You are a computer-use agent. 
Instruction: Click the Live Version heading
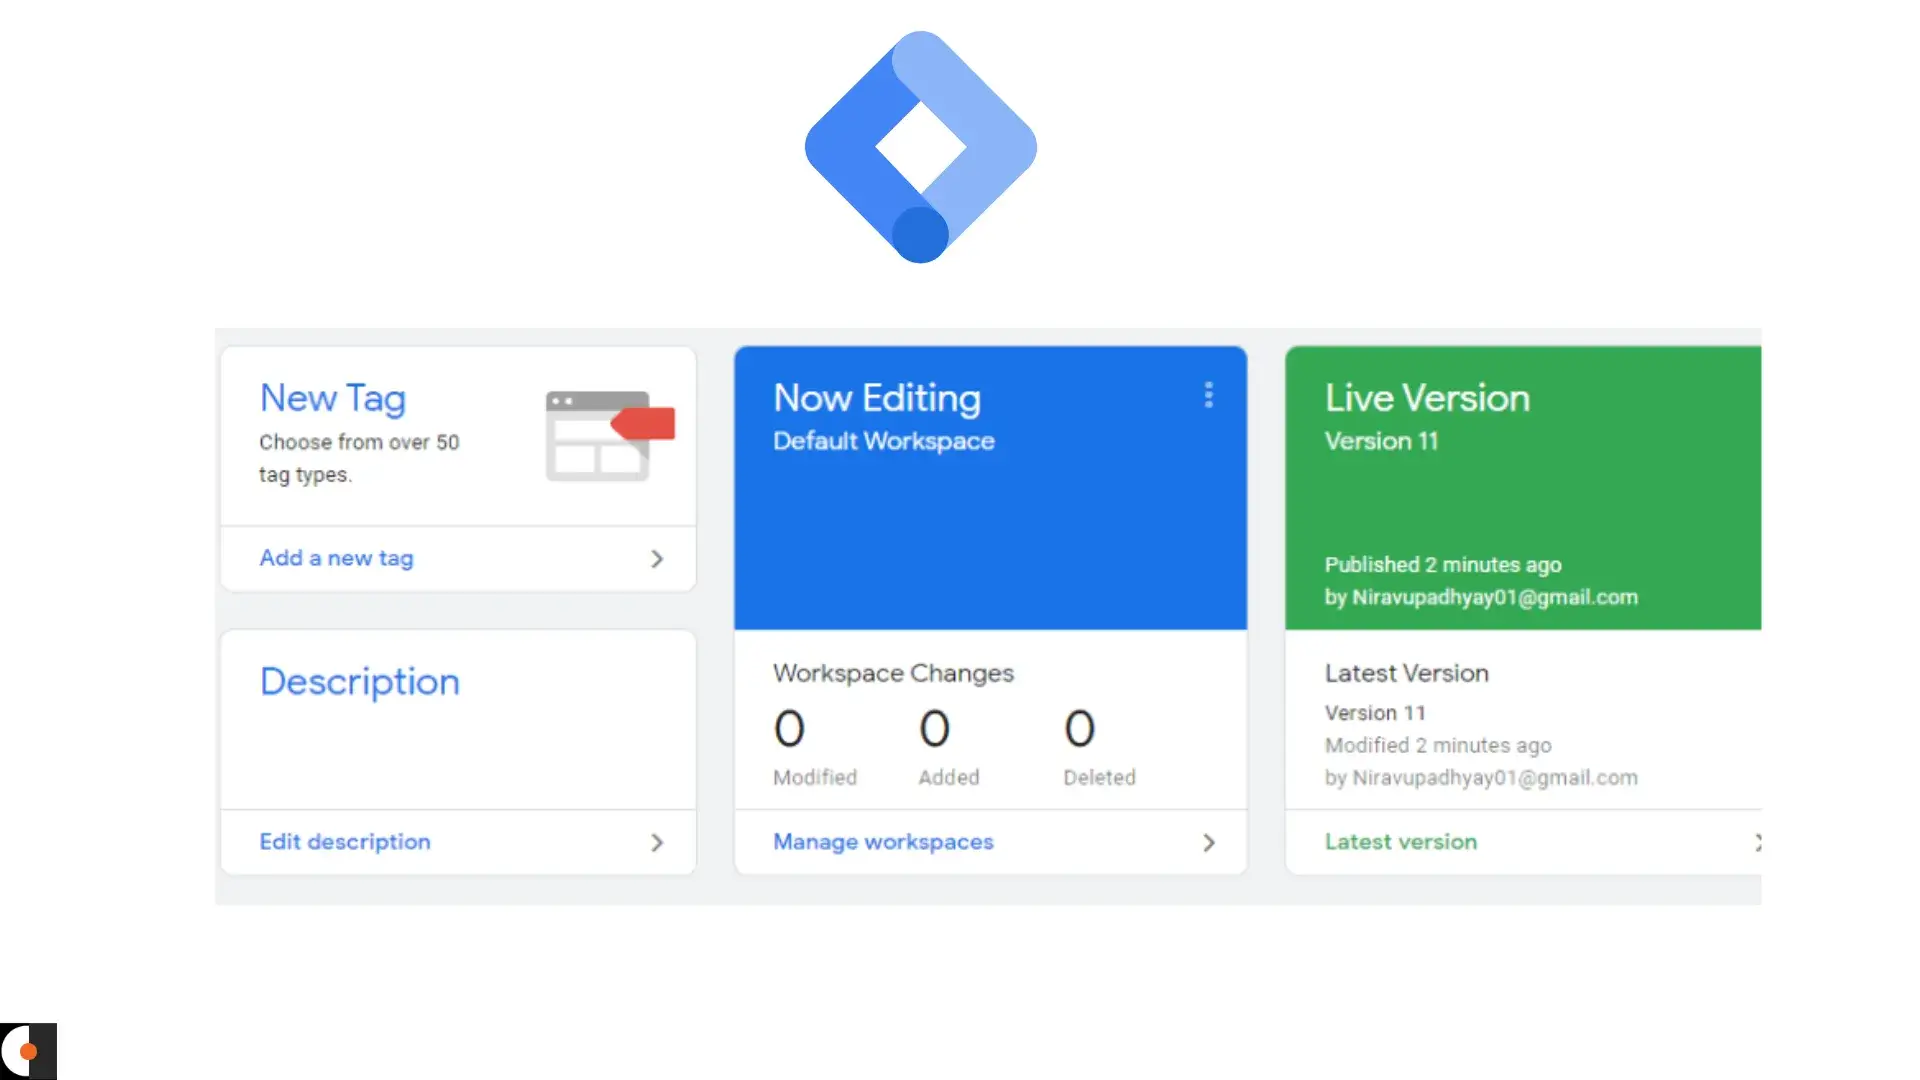pyautogui.click(x=1427, y=398)
